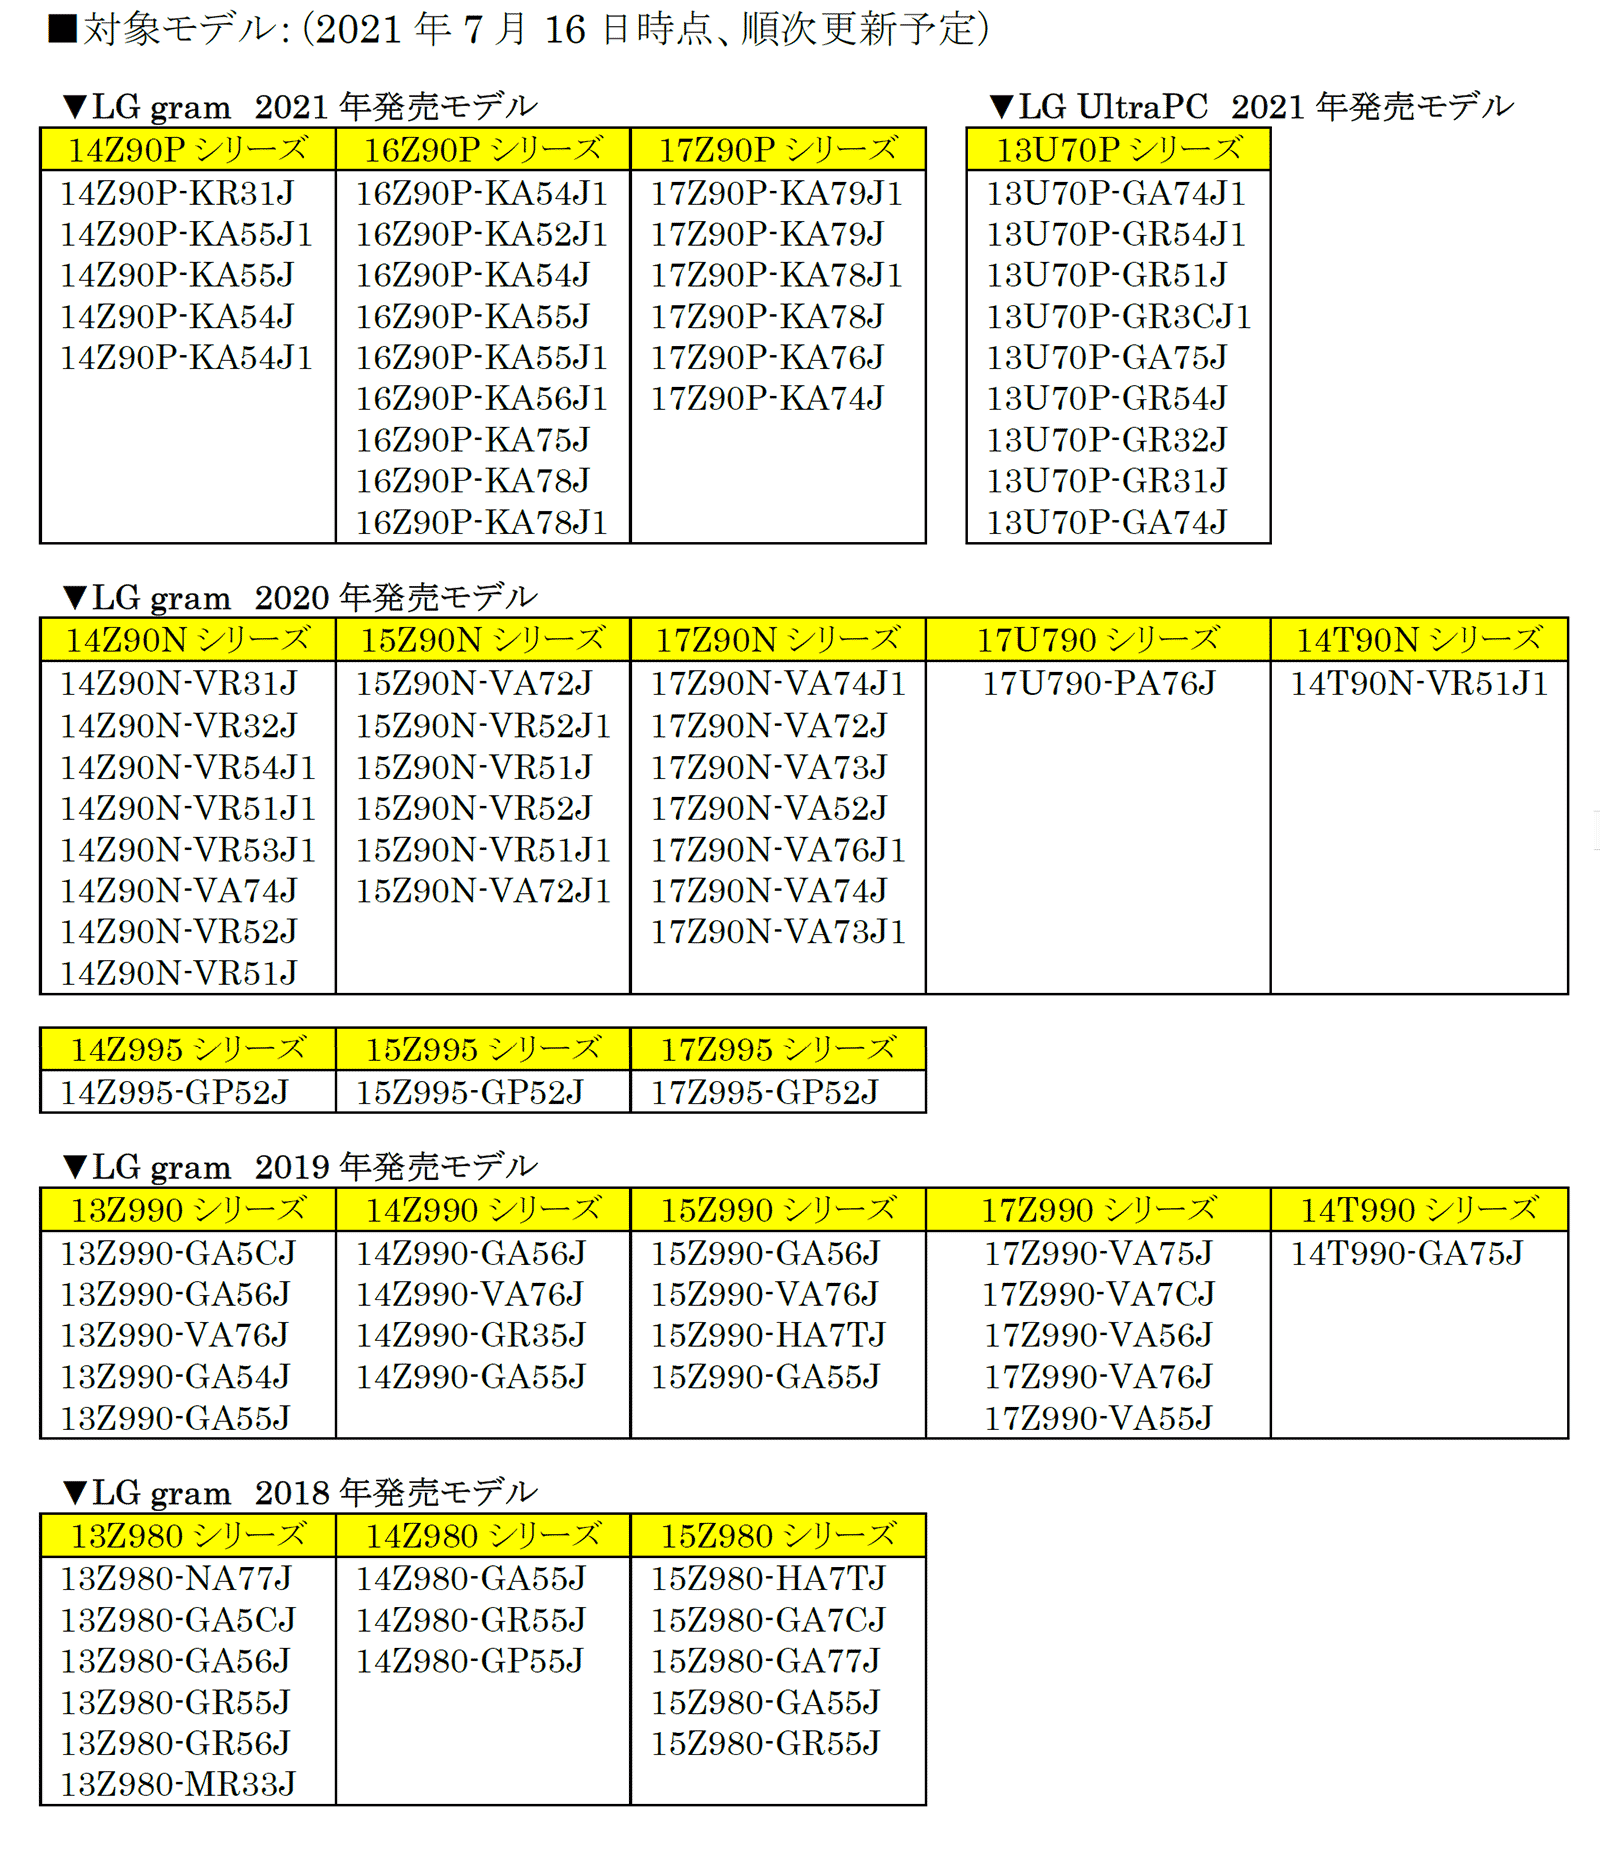Select model 15Z980-GA7CJ
The width and height of the screenshot is (1600, 1866).
(x=768, y=1620)
